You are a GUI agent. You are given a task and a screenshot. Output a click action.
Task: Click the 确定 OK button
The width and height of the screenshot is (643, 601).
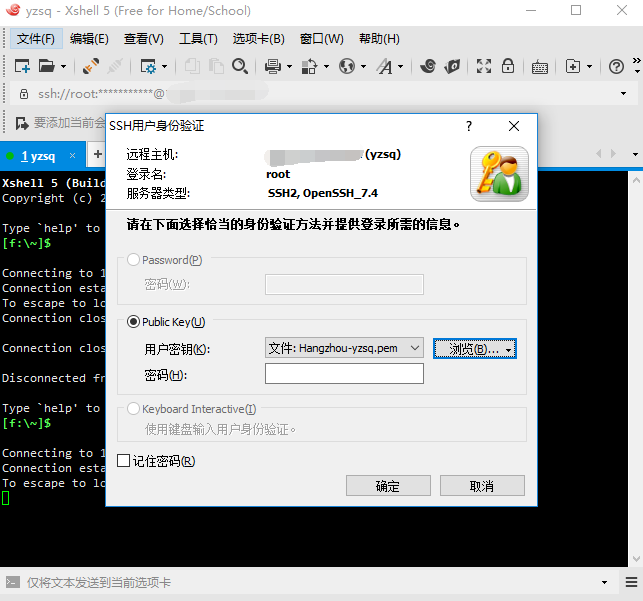click(388, 486)
